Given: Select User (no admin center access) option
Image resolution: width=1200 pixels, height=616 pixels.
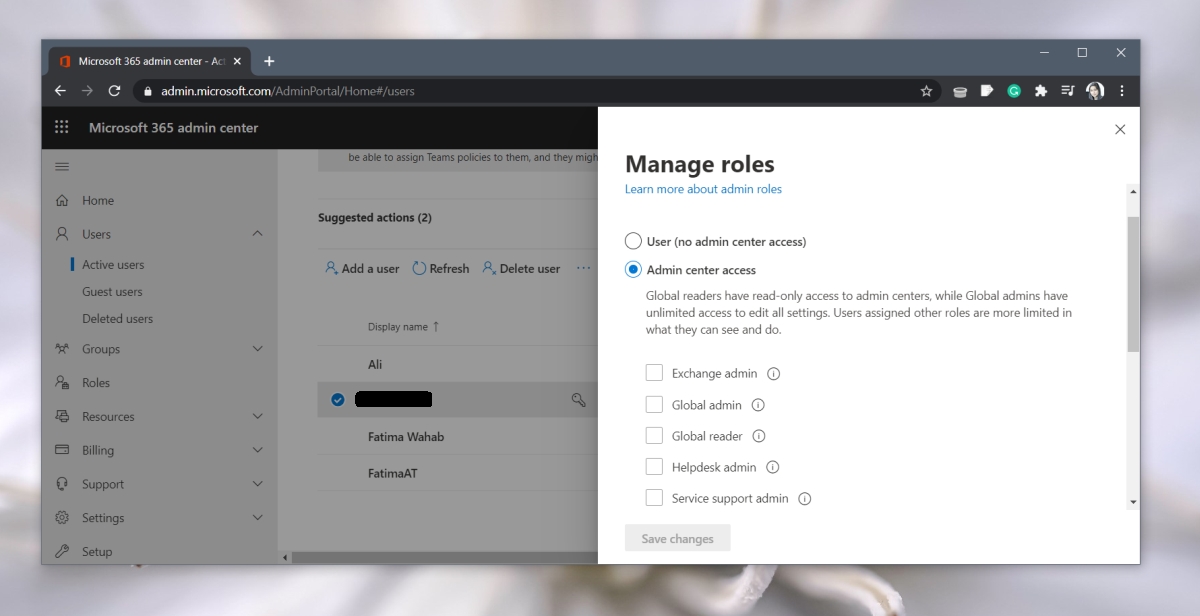Looking at the screenshot, I should 633,241.
